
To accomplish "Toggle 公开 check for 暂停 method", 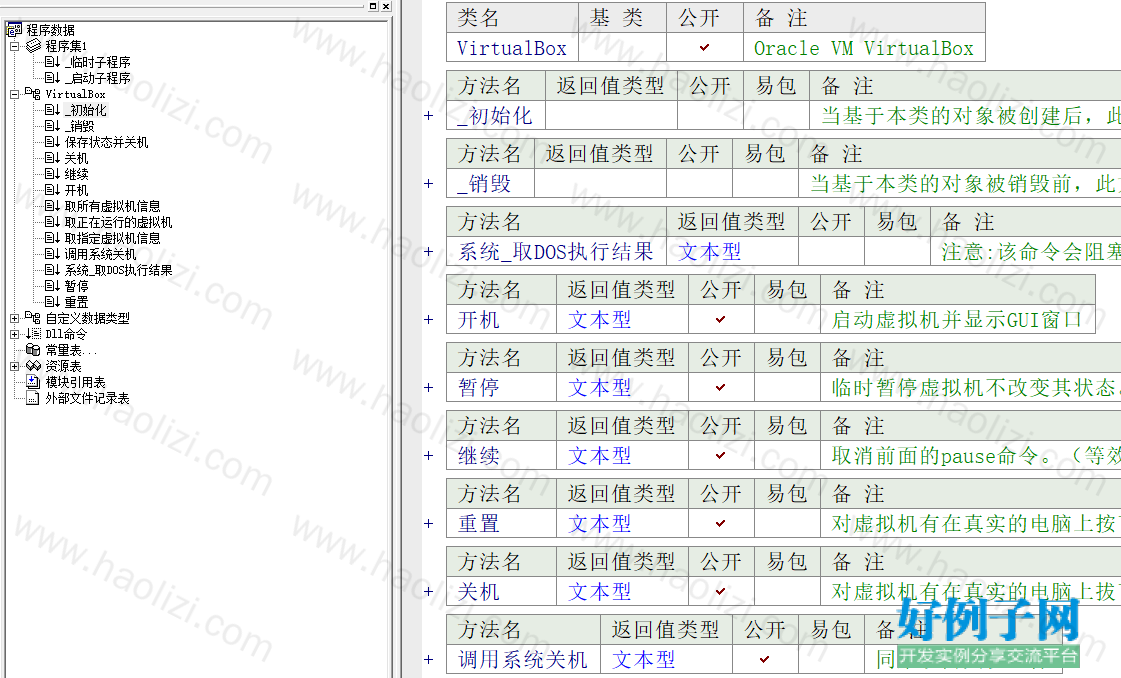I will click(x=721, y=388).
